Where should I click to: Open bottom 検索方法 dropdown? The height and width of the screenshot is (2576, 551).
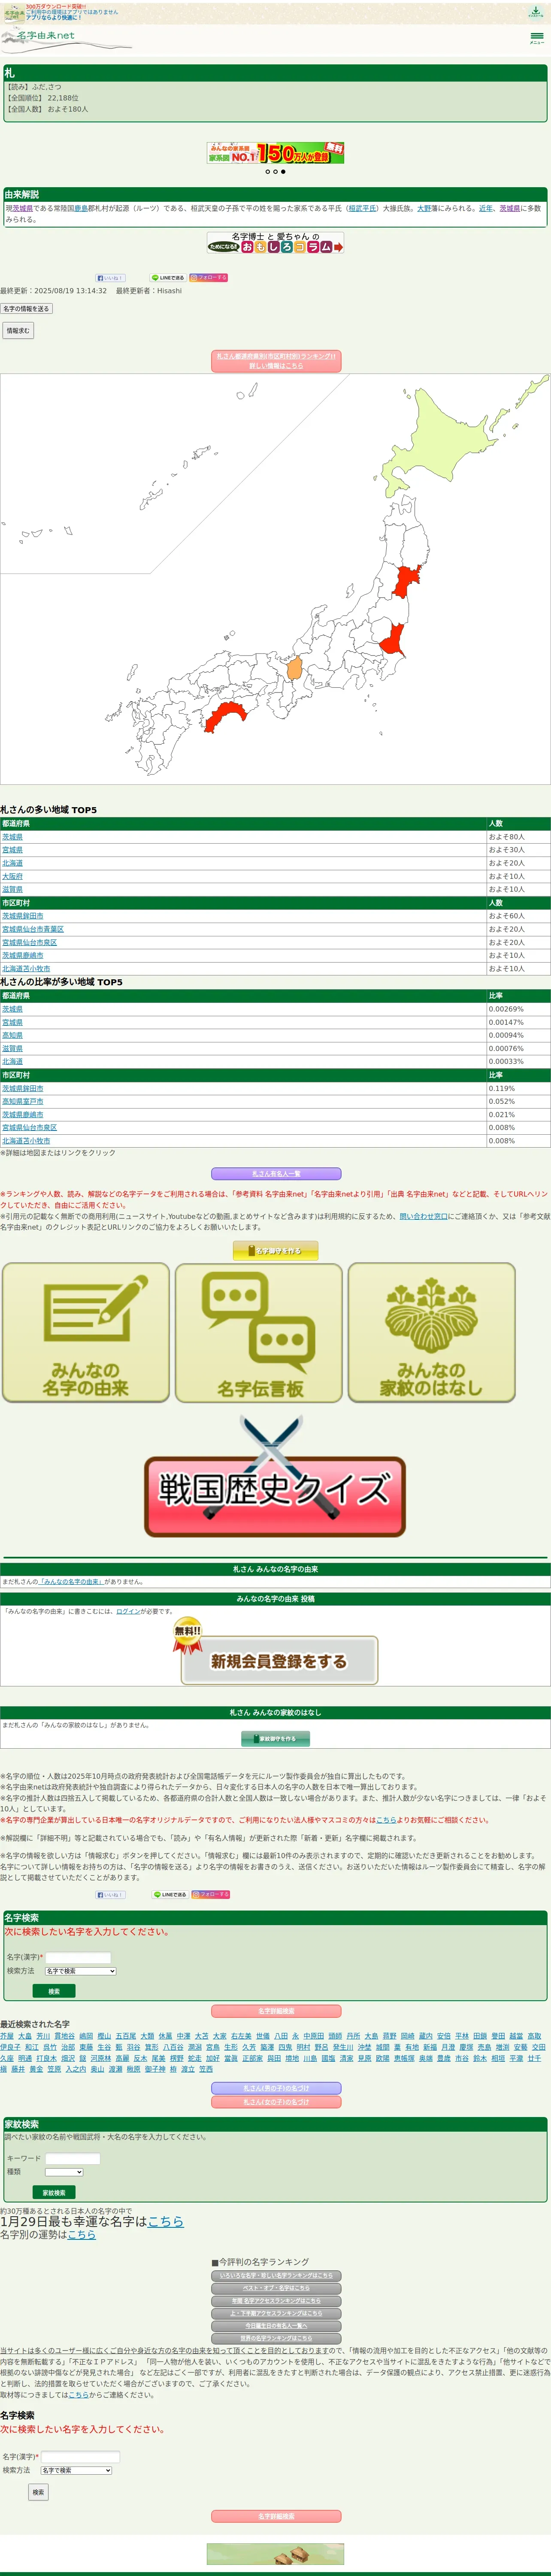pos(76,2470)
